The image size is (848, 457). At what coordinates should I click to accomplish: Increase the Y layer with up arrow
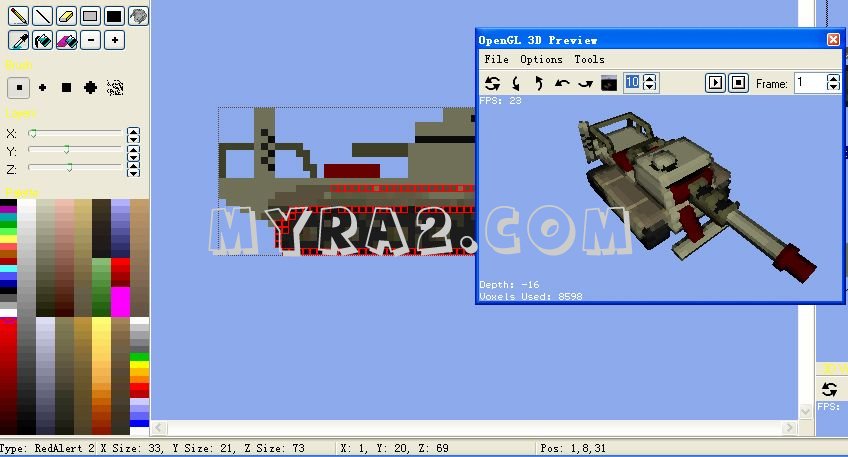coord(133,148)
